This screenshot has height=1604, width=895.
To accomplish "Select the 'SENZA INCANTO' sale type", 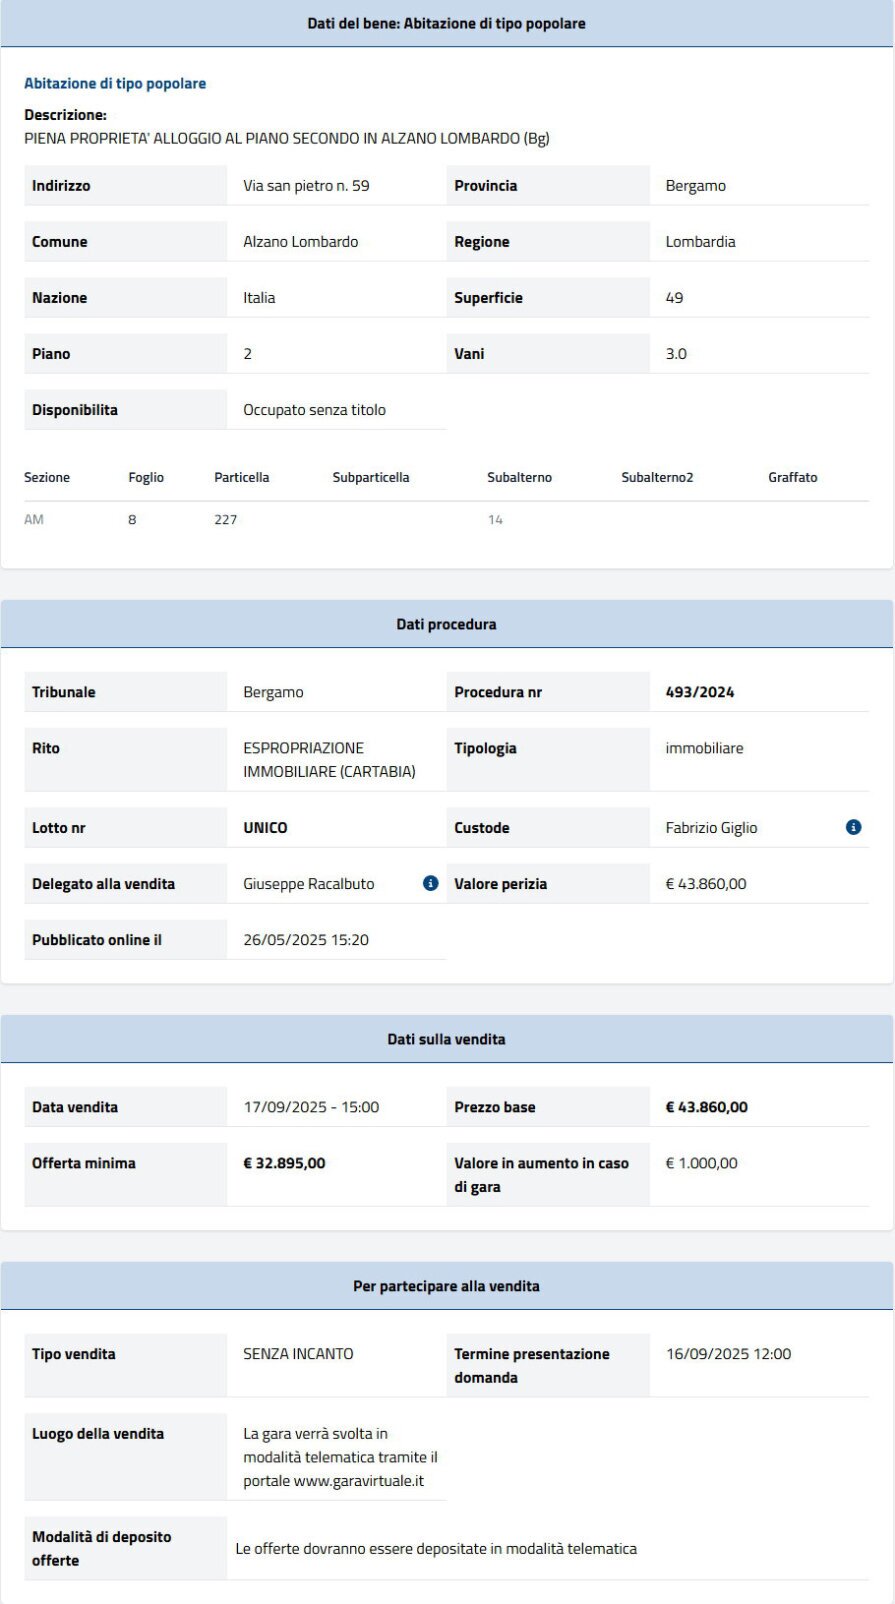I will [x=298, y=1354].
